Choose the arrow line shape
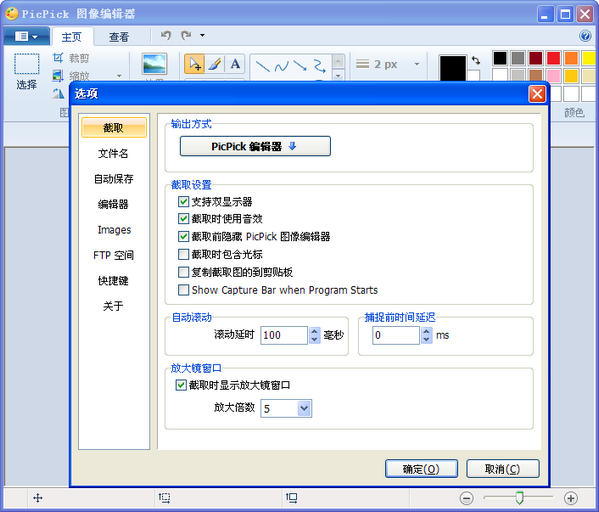 click(300, 66)
